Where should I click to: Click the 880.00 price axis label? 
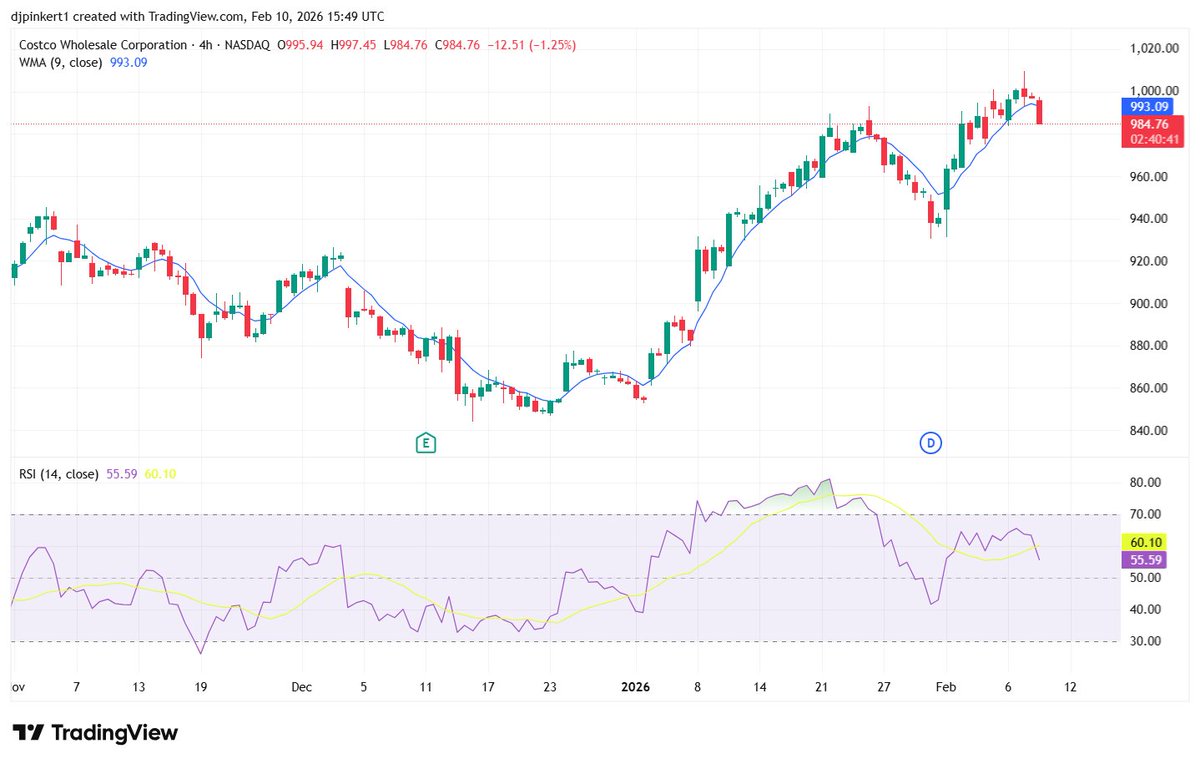click(1150, 346)
